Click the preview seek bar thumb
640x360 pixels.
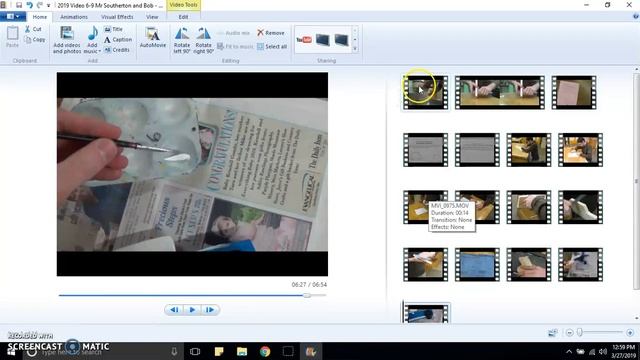(x=307, y=295)
